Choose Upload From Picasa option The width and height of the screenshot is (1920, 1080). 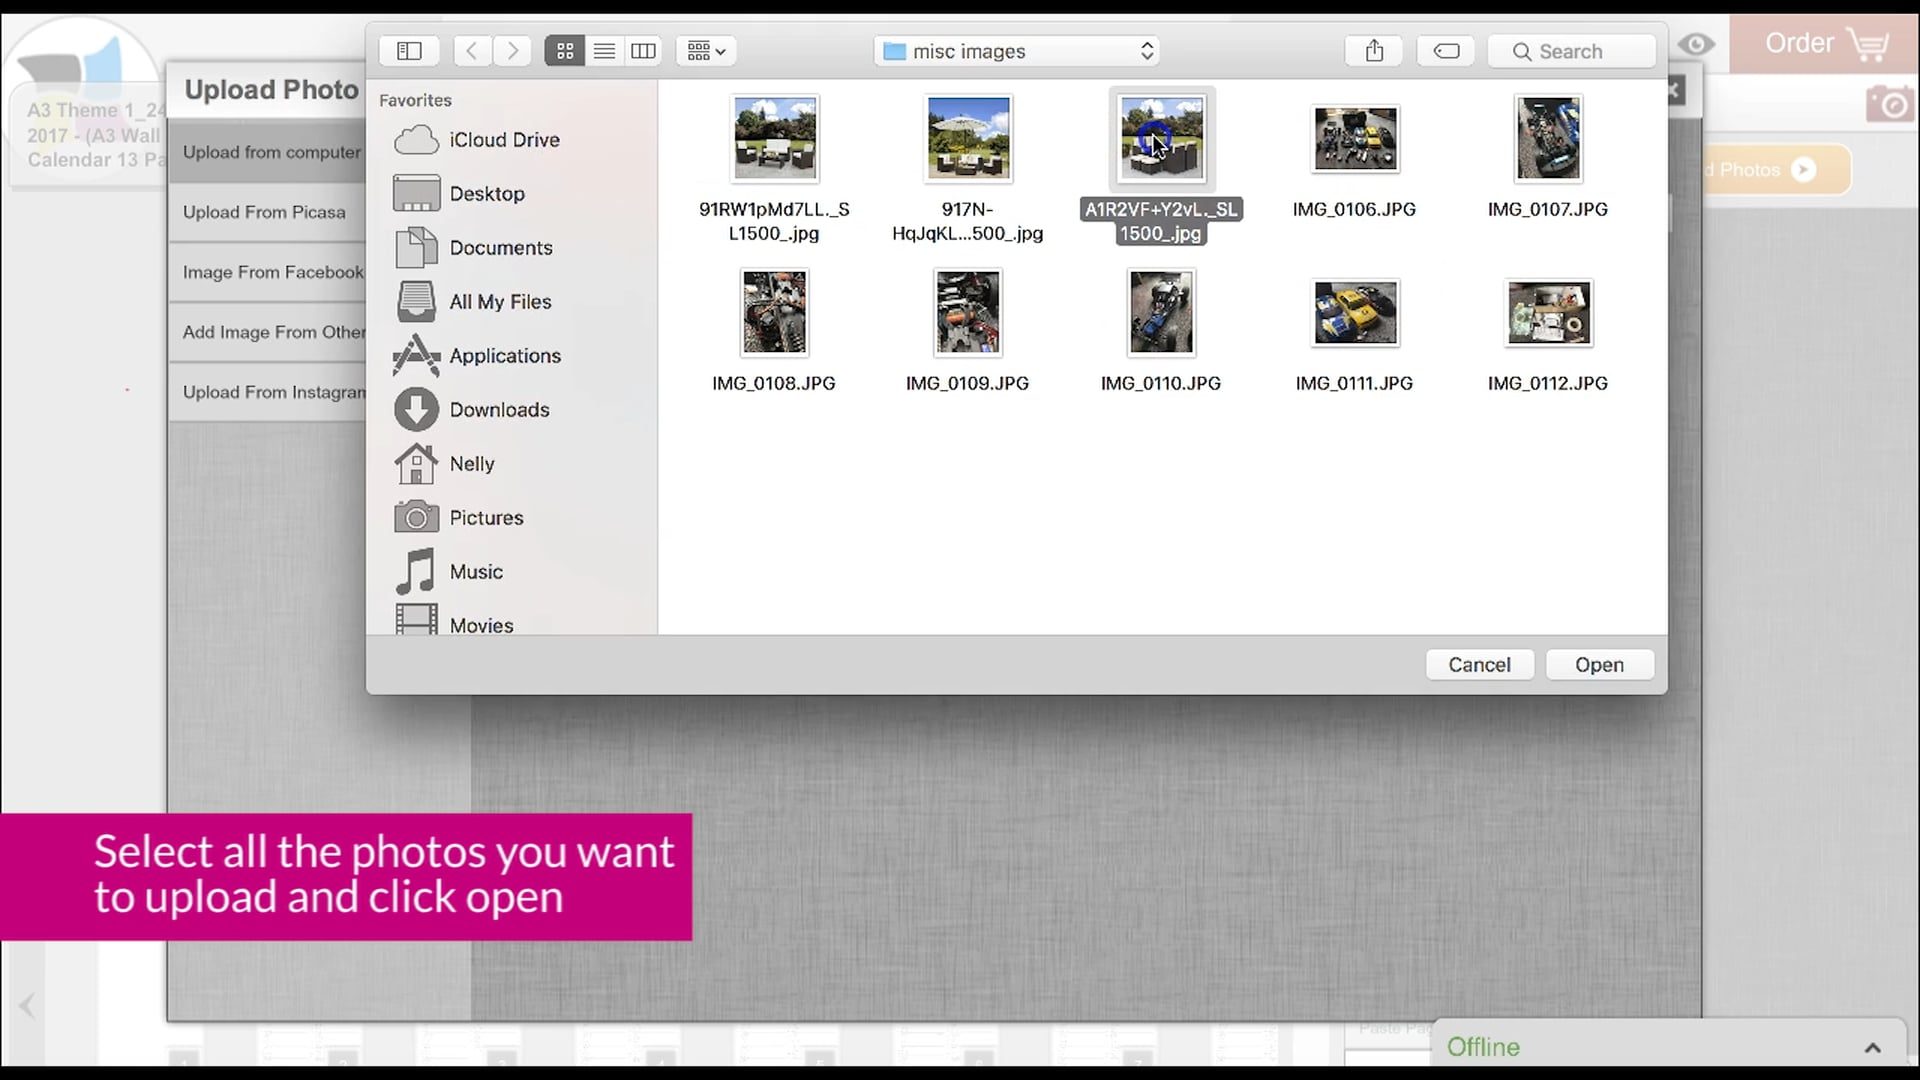coord(268,212)
